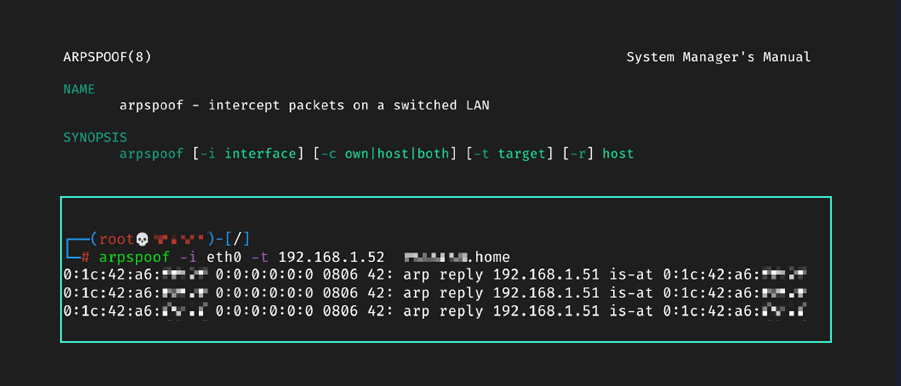Click the skull icon in the prompt
Screen dimensions: 901x386
pyautogui.click(x=141, y=239)
